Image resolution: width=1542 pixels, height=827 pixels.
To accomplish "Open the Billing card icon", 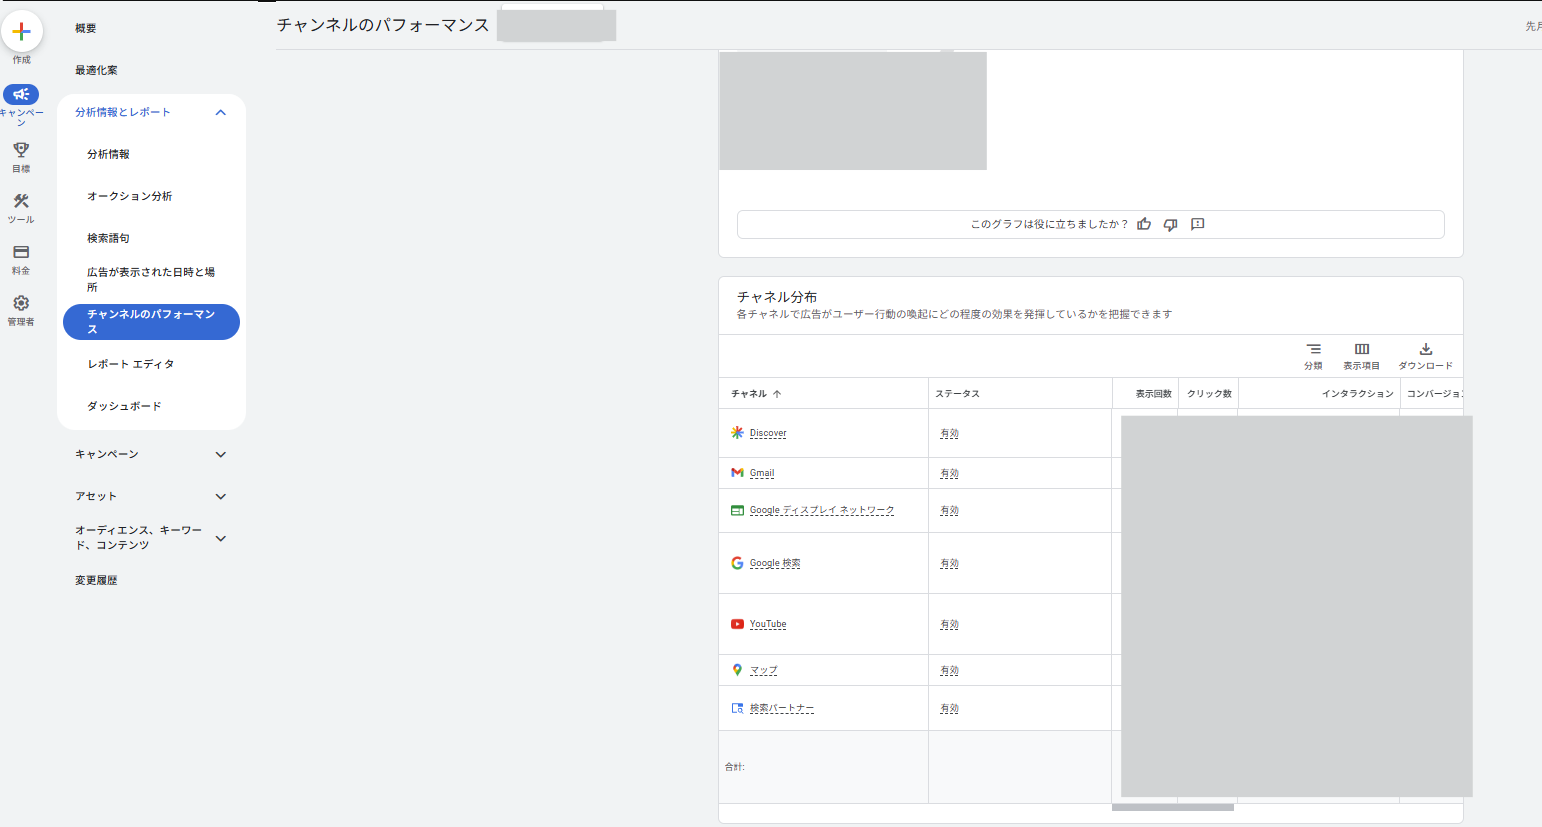I will point(21,252).
